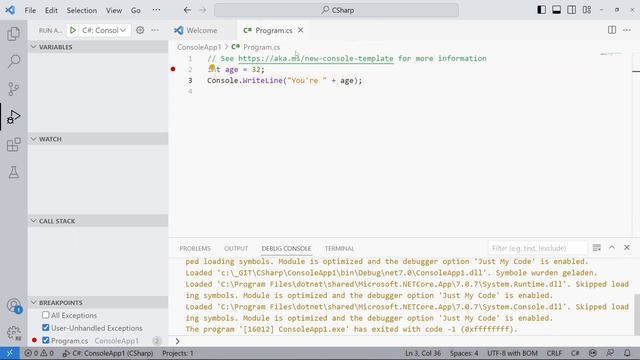This screenshot has width=640, height=360.
Task: Open the File menu
Action: 30,10
